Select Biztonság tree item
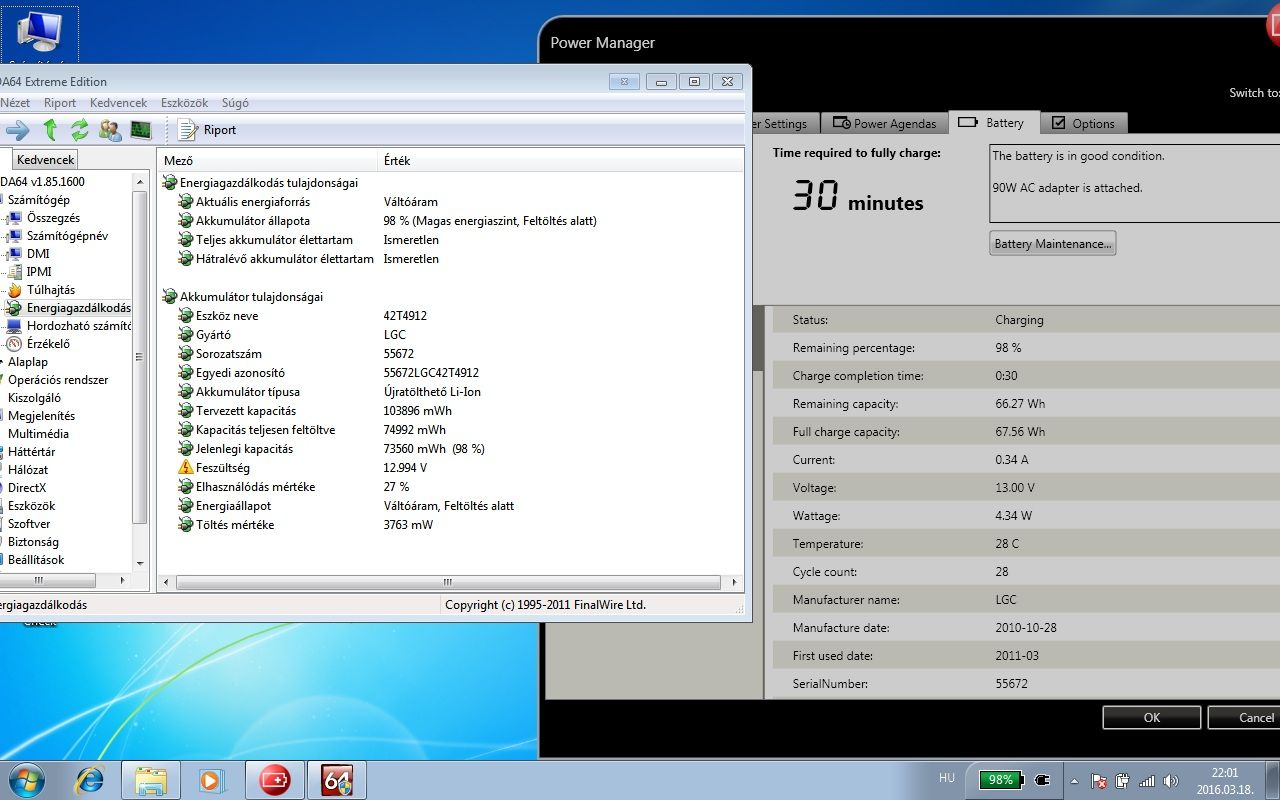 click(33, 542)
